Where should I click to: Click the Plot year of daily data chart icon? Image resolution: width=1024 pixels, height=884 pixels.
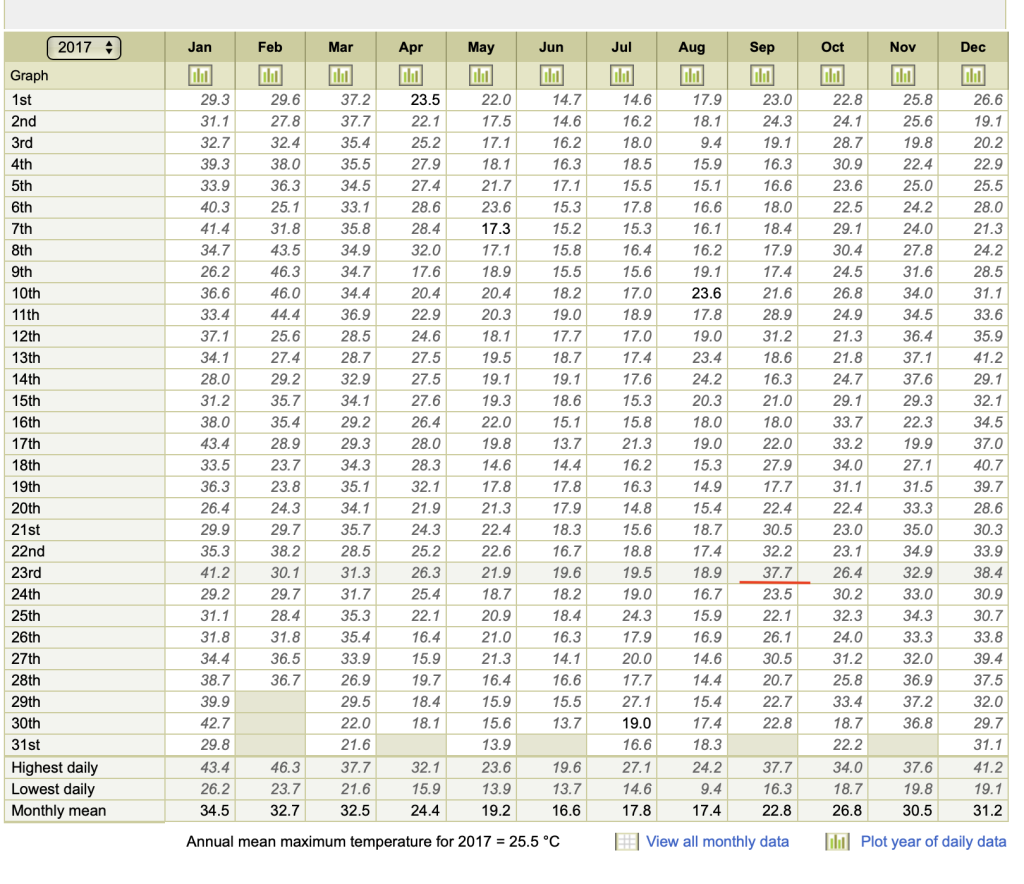click(837, 842)
